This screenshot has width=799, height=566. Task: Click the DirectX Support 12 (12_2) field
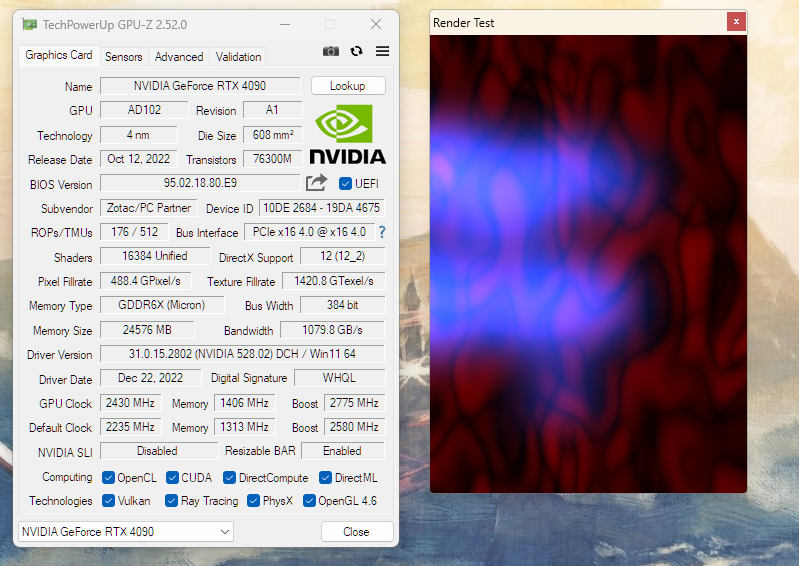(x=343, y=256)
